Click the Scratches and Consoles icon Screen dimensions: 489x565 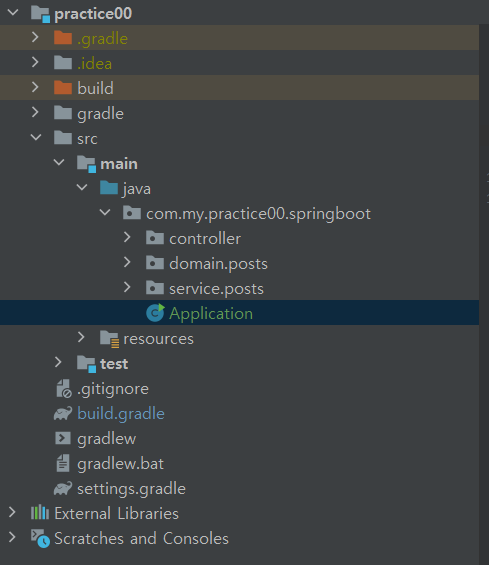(x=40, y=538)
